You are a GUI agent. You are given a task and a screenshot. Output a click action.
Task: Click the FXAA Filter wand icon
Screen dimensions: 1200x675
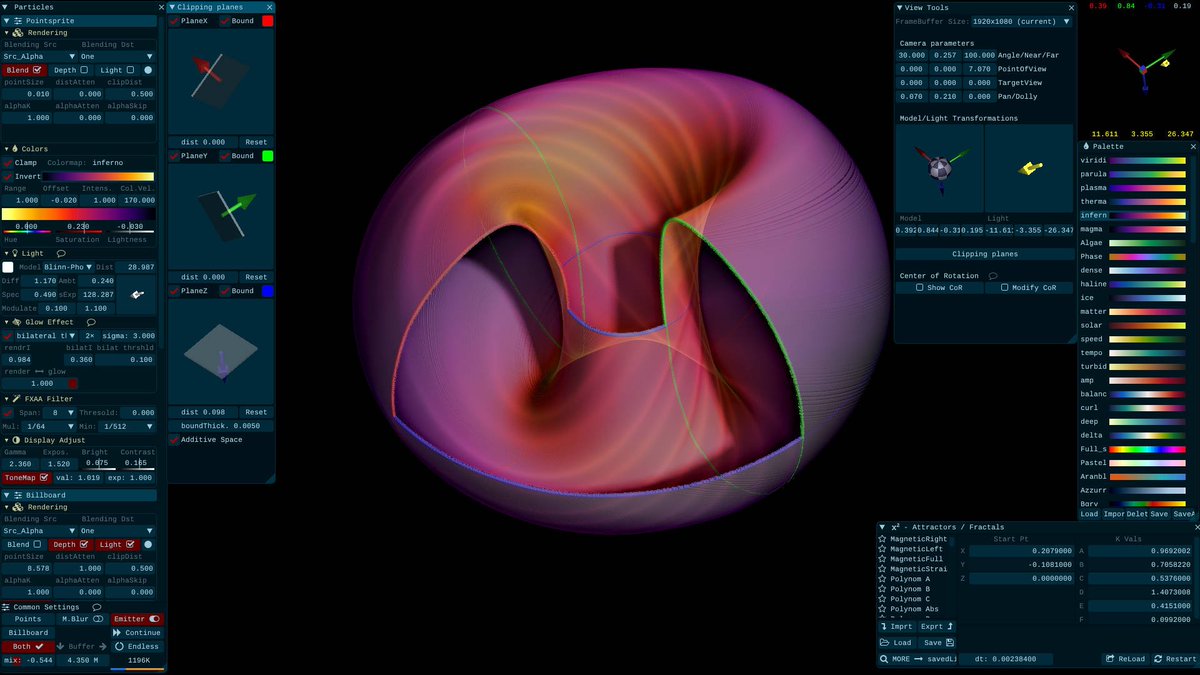point(15,398)
